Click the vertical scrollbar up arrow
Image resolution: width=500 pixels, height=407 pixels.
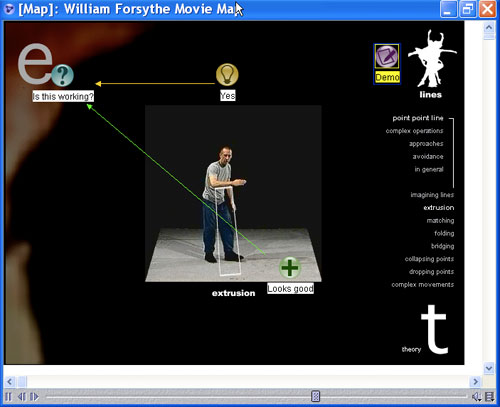coord(489,27)
